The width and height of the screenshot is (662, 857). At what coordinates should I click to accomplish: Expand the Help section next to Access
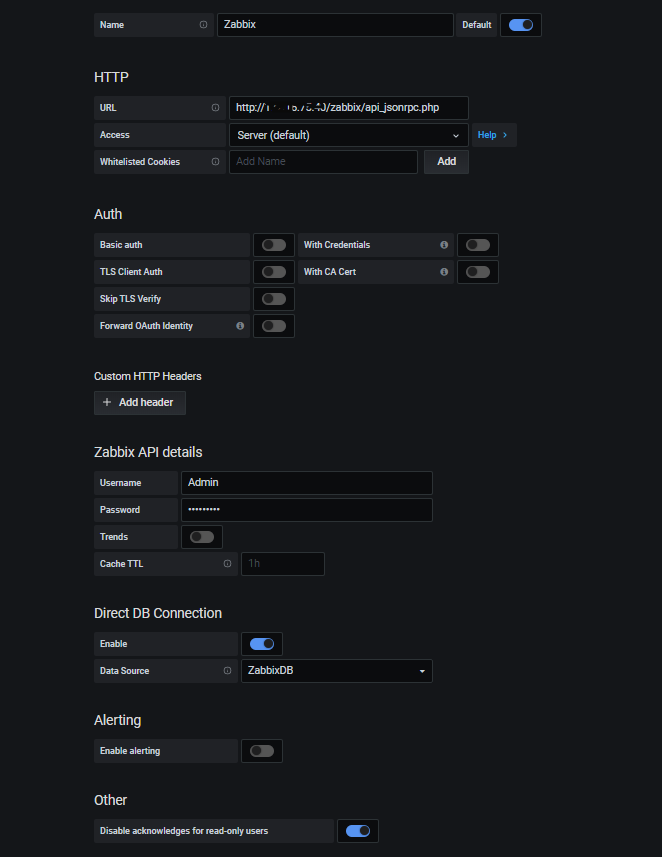[493, 134]
